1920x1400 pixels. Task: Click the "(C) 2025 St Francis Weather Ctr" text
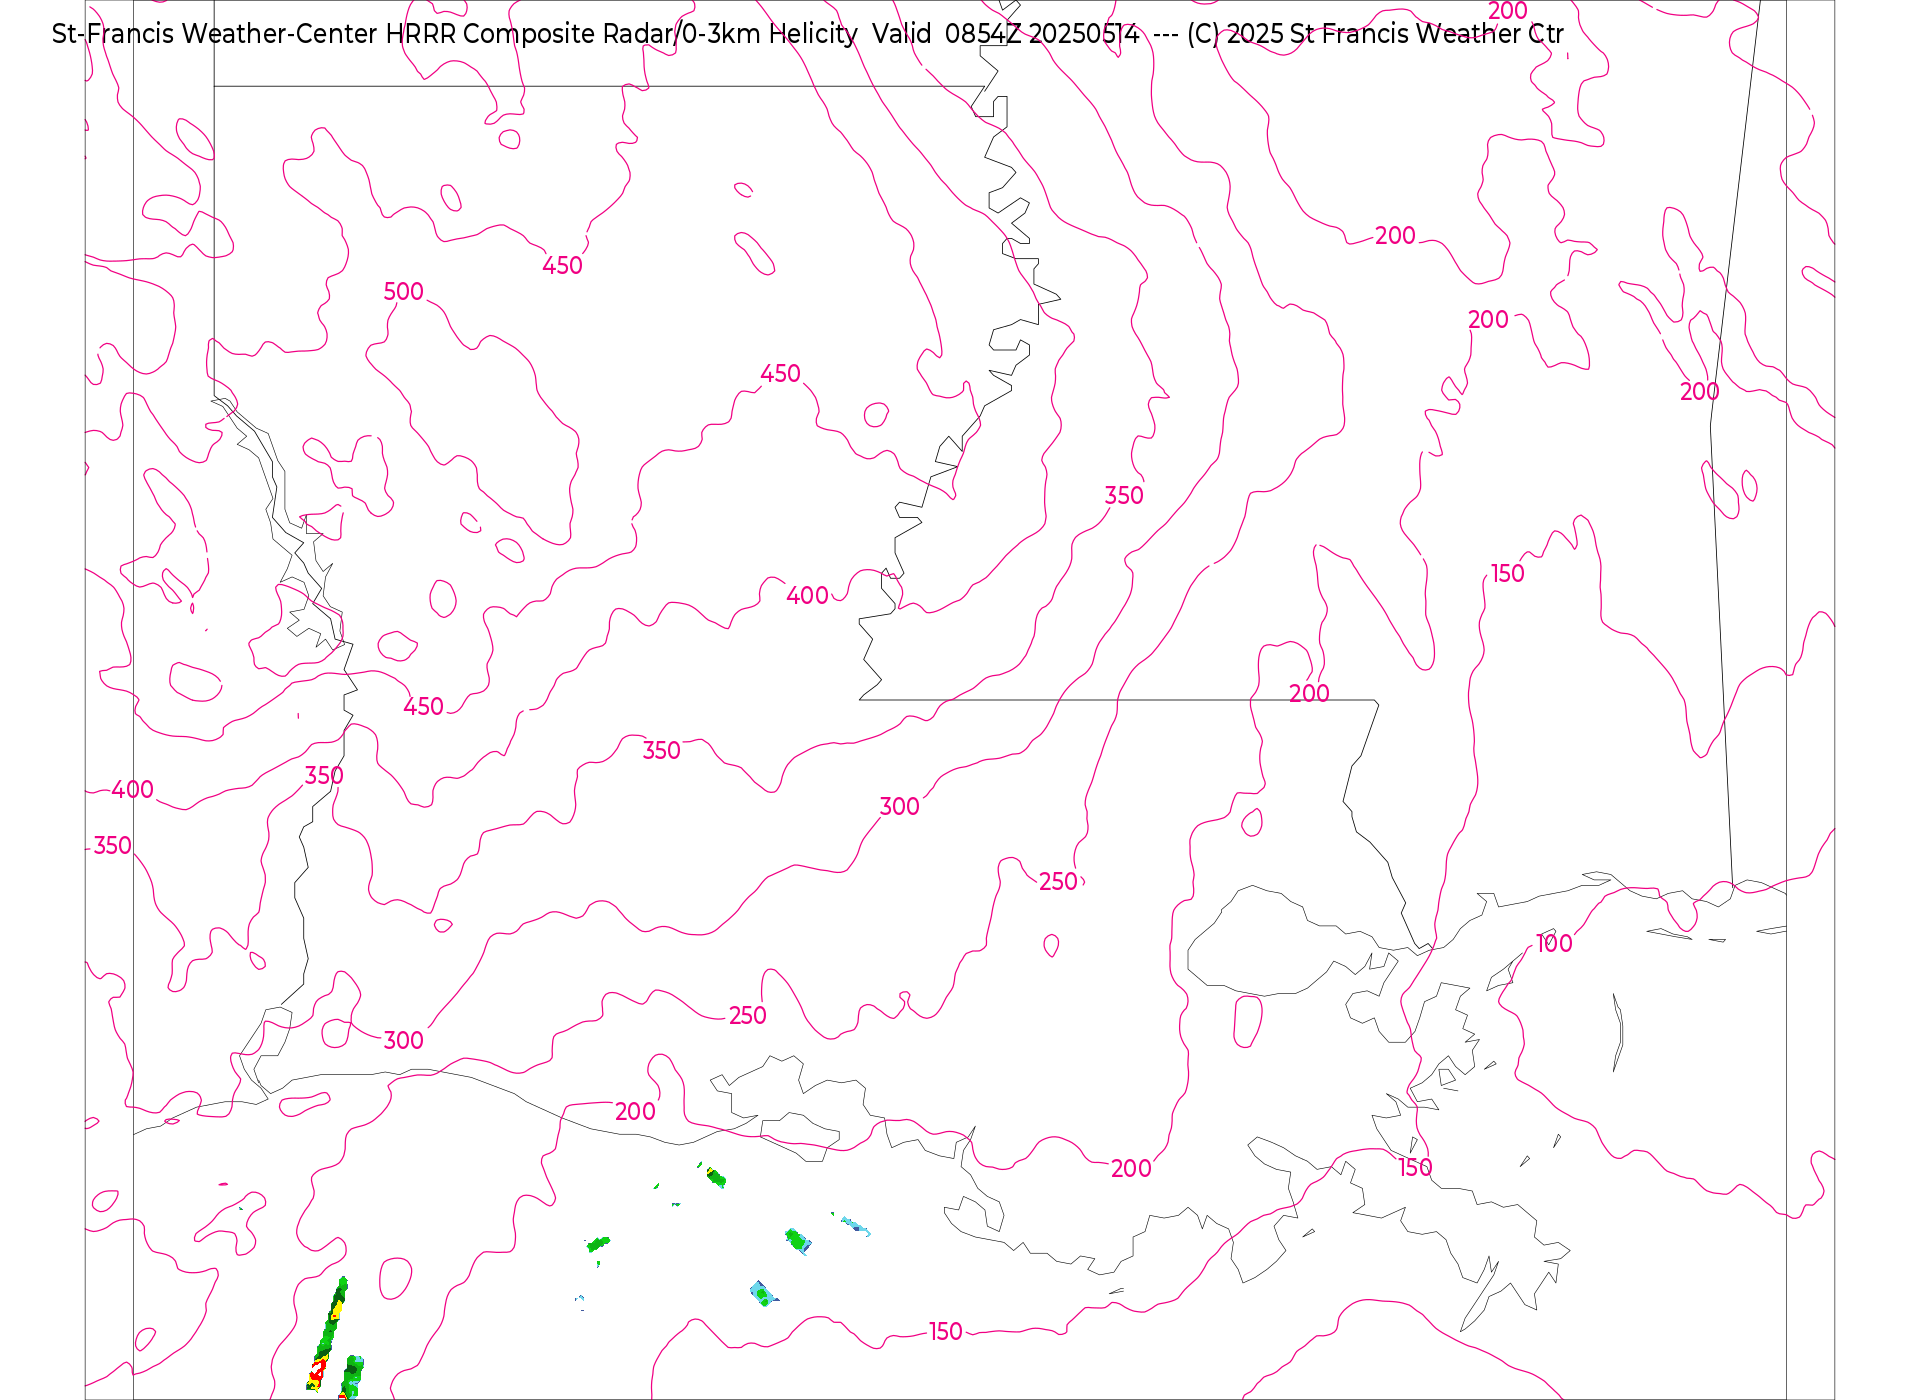[1375, 34]
